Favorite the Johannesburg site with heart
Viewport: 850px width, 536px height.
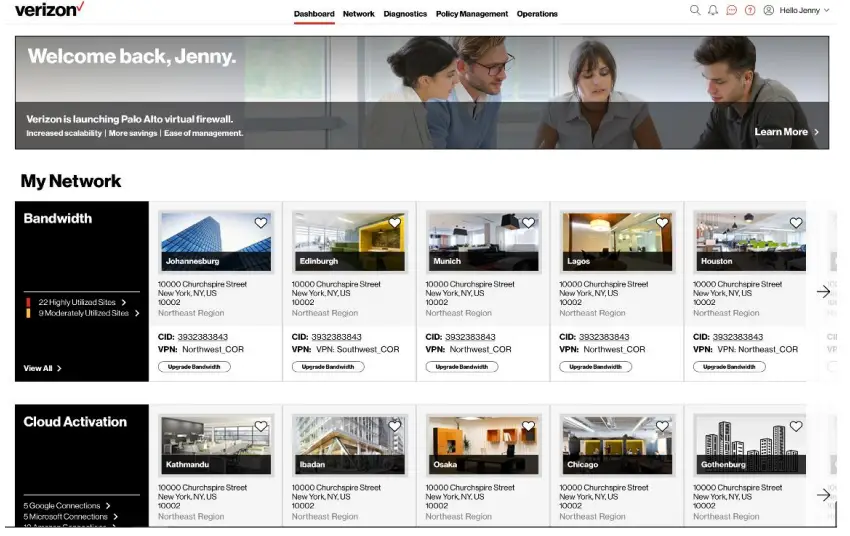pos(261,223)
